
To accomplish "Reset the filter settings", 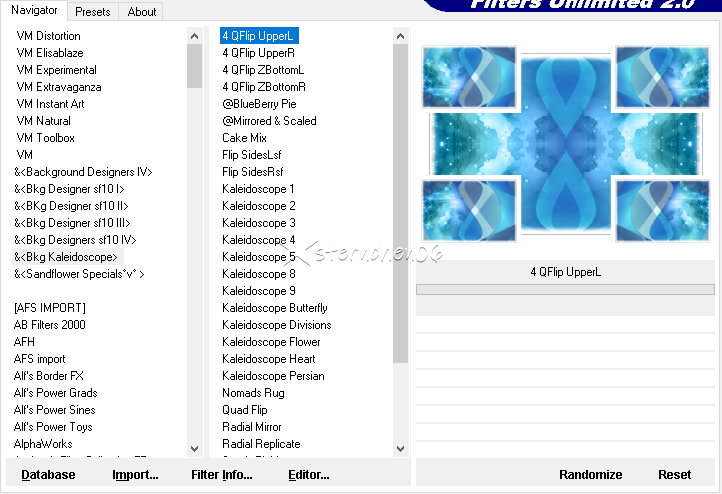I will 674,475.
